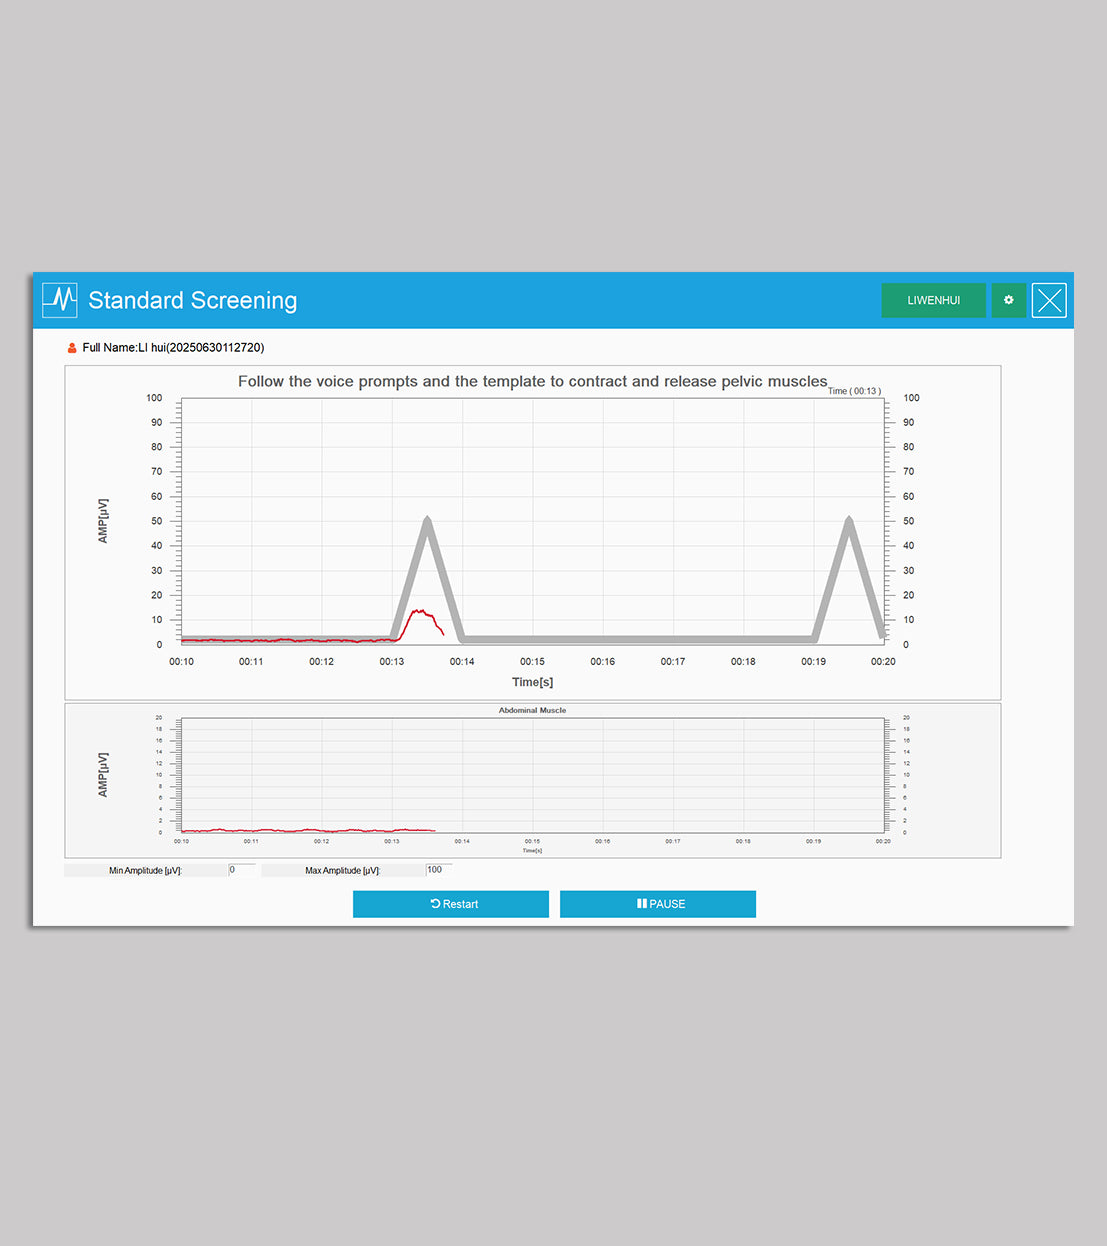
Task: Click the 00:10 time axis label
Action: (182, 662)
